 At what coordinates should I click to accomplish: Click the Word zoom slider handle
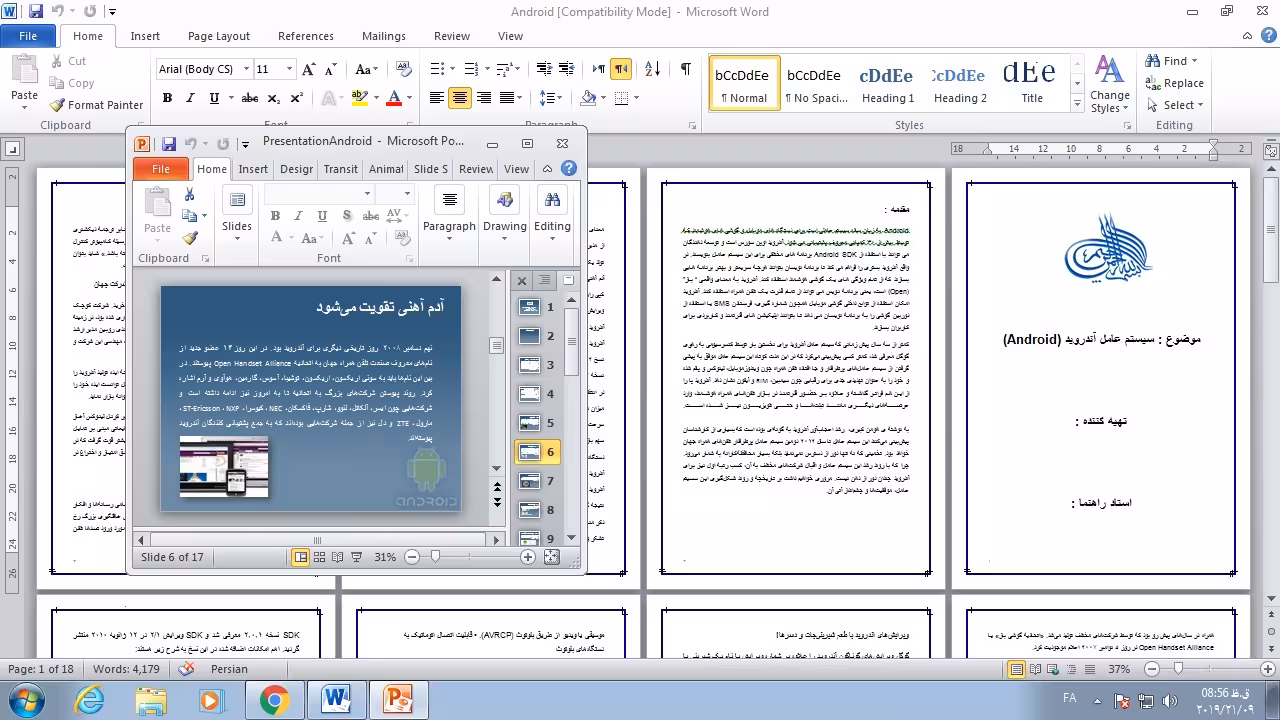pyautogui.click(x=1178, y=669)
